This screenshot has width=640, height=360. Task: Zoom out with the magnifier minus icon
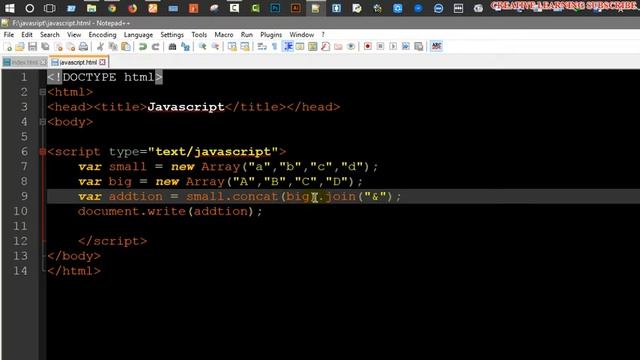point(215,47)
